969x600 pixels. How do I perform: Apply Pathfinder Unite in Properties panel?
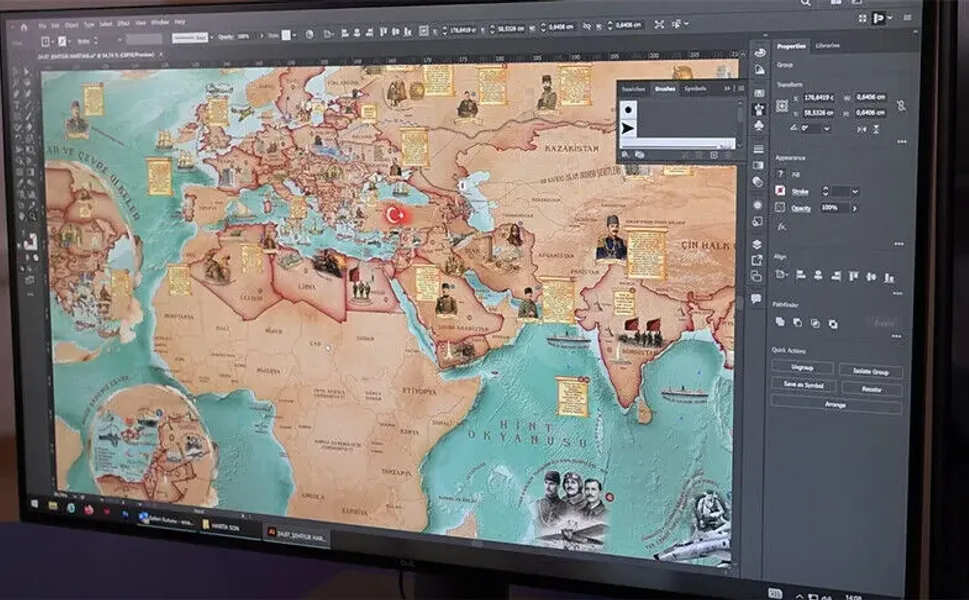pos(780,322)
